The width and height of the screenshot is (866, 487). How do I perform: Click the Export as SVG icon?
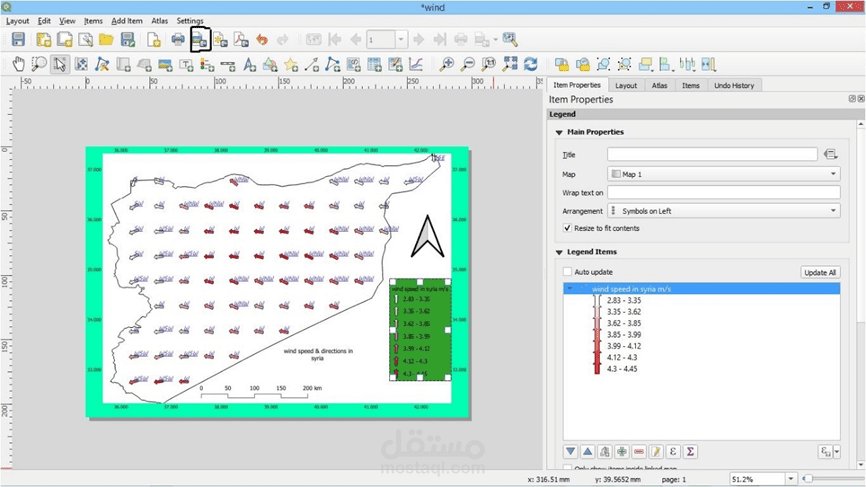[x=220, y=39]
